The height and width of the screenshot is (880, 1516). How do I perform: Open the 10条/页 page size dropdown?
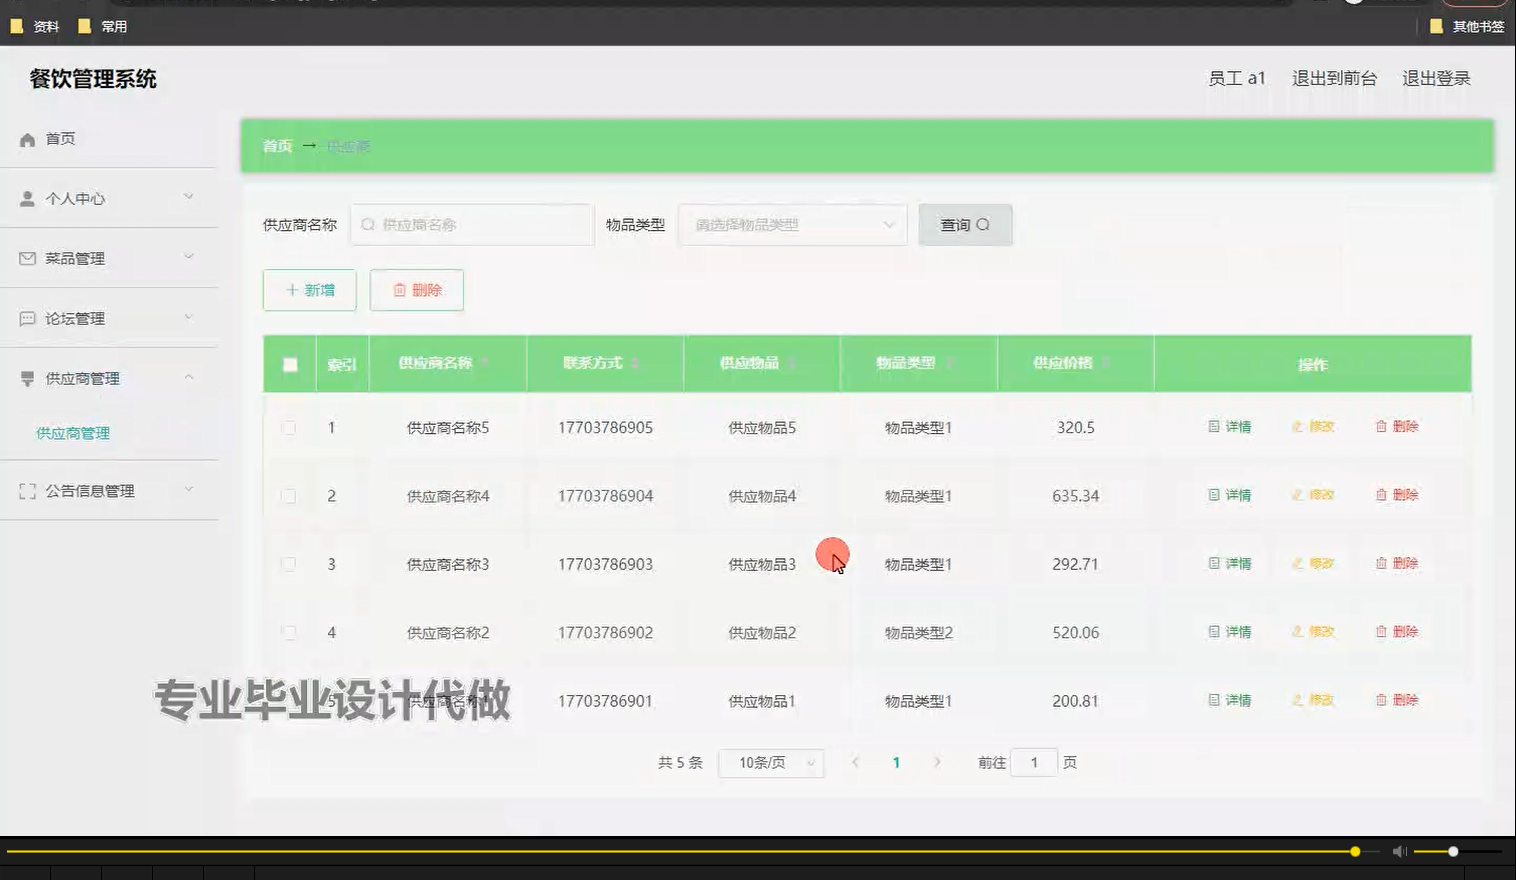771,763
